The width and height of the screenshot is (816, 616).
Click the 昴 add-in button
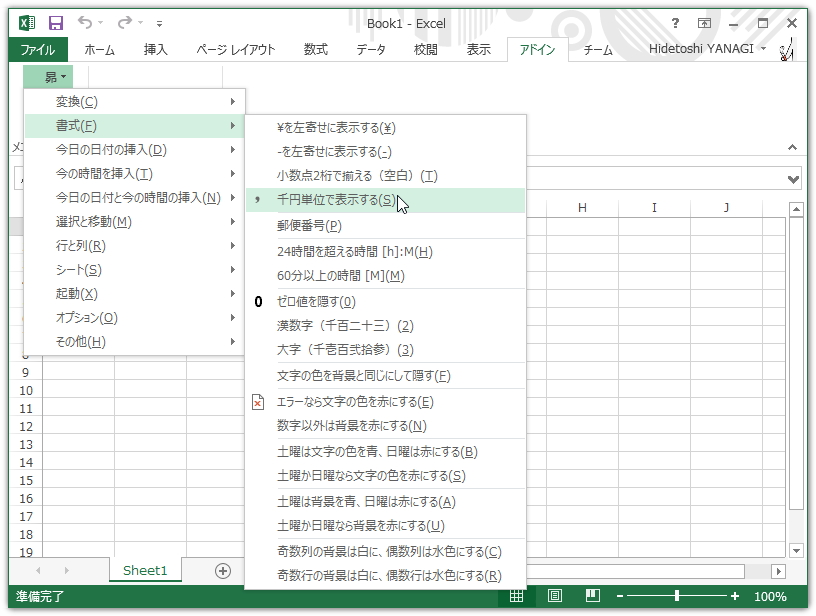pos(45,75)
